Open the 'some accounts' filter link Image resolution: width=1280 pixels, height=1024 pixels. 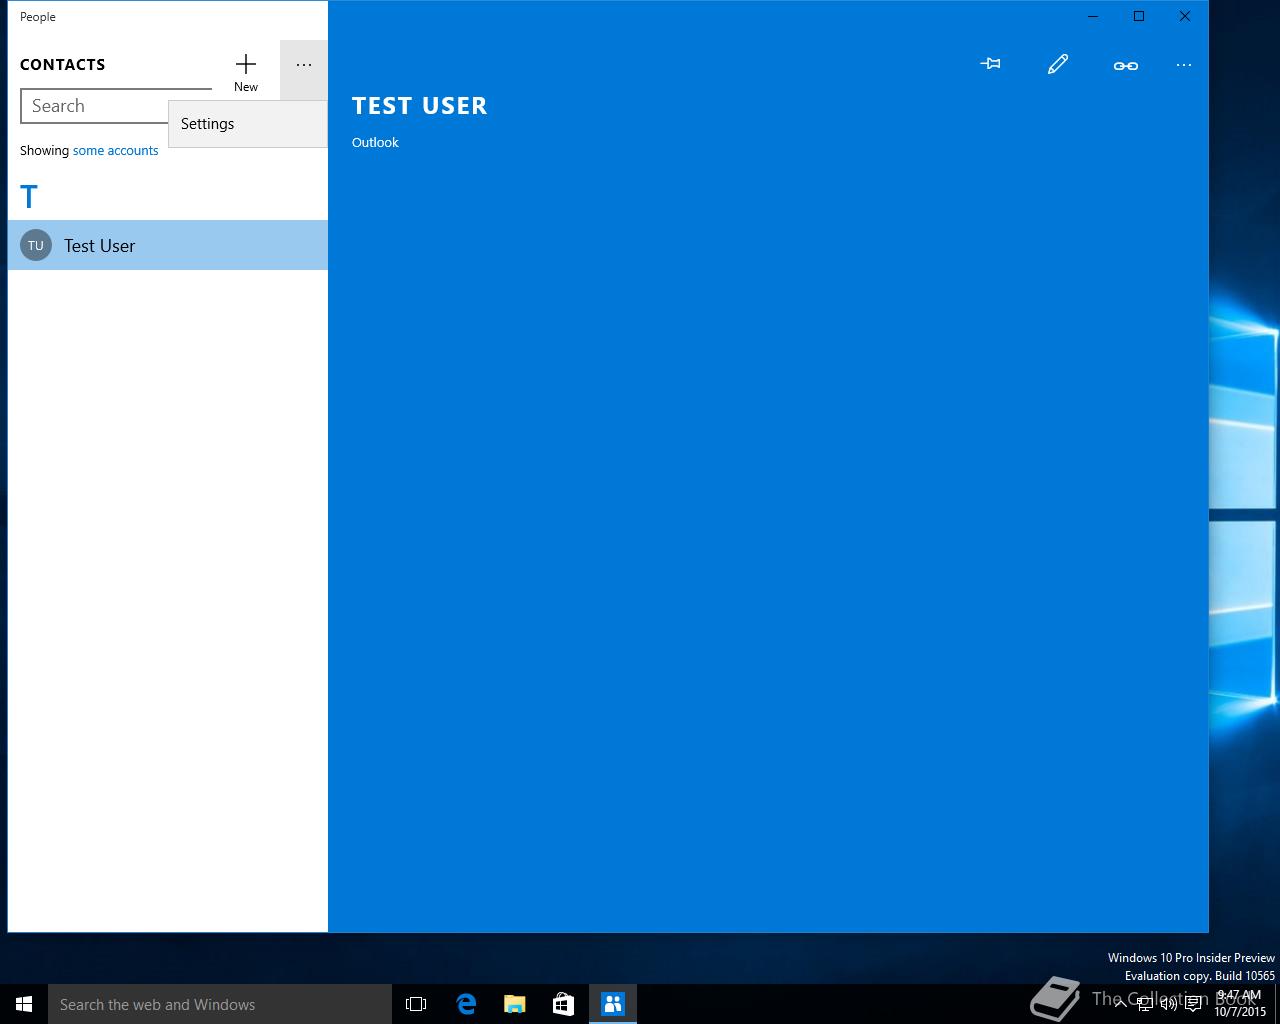[x=115, y=151]
